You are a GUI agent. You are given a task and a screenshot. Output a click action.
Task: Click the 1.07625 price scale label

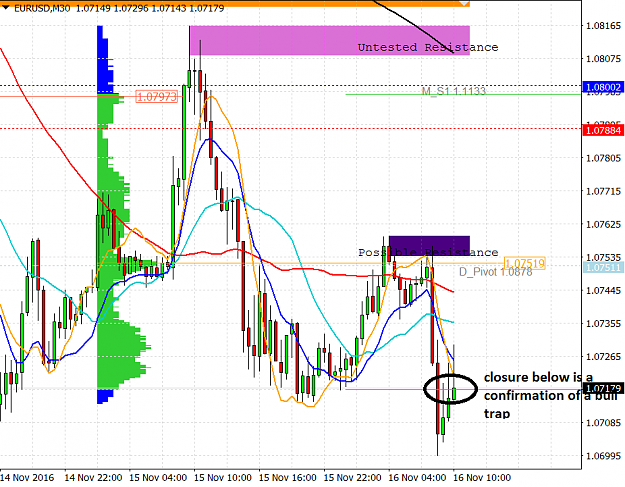(603, 224)
